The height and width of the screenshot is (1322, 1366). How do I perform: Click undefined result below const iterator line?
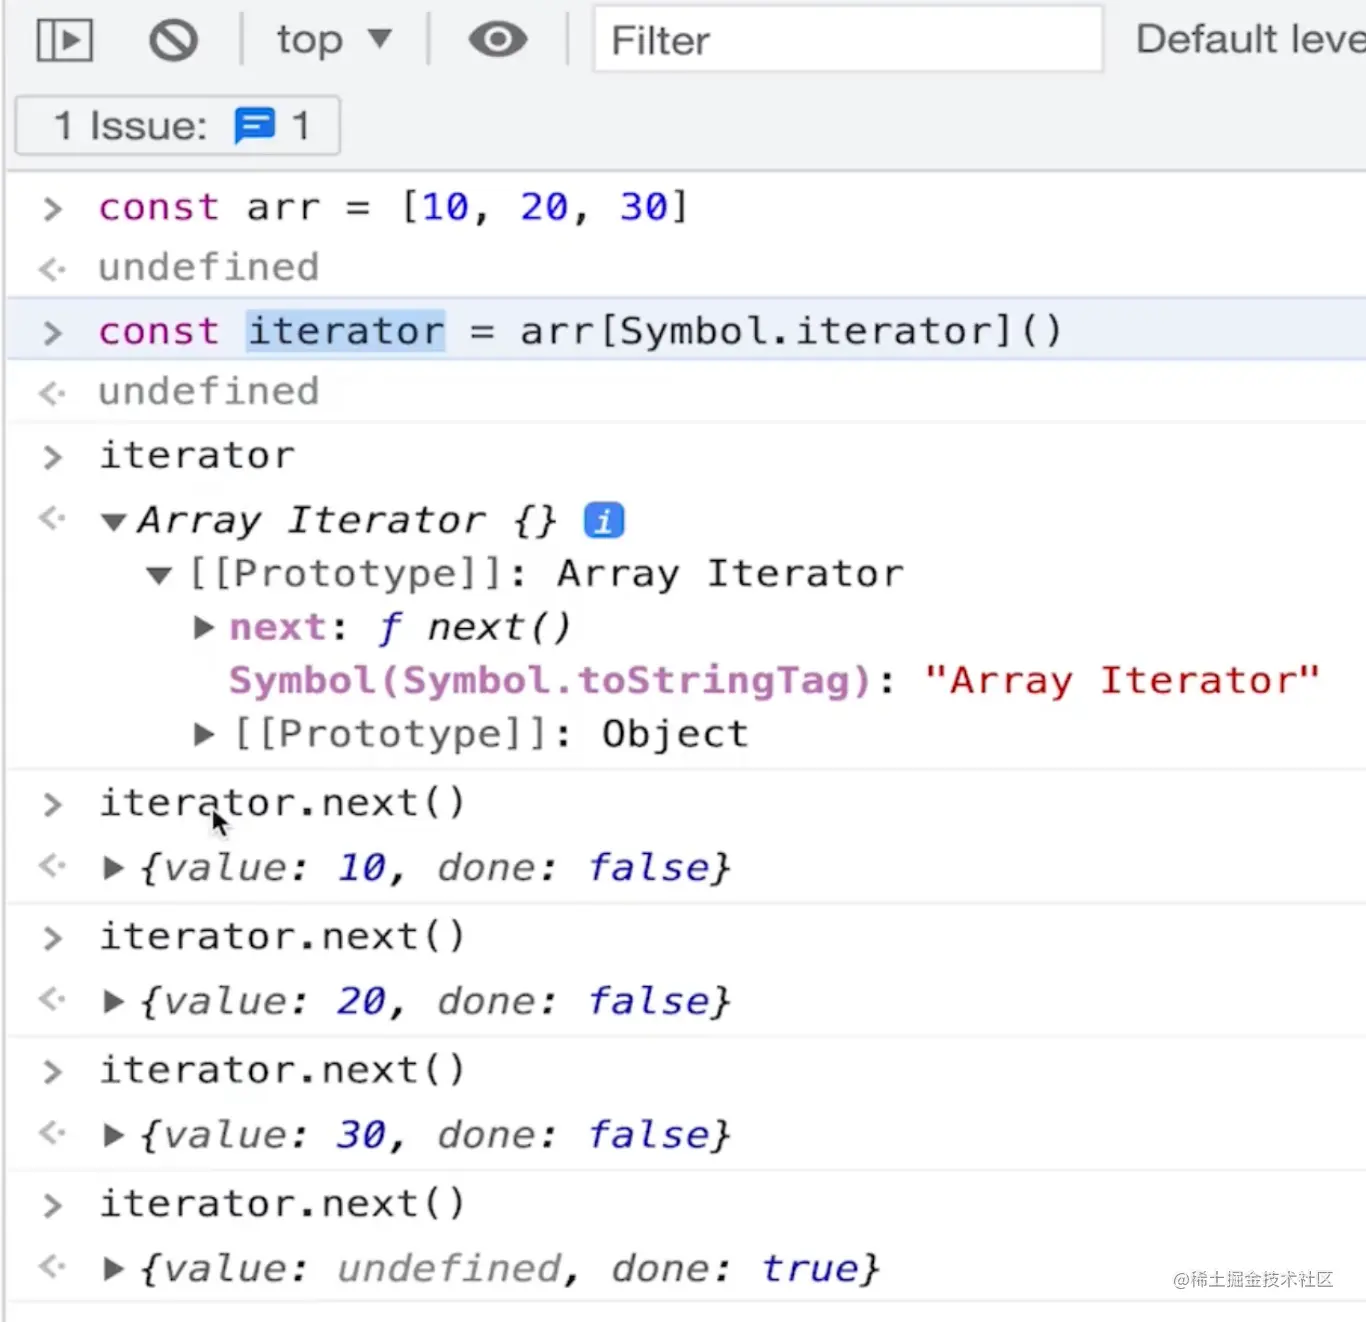(x=208, y=392)
